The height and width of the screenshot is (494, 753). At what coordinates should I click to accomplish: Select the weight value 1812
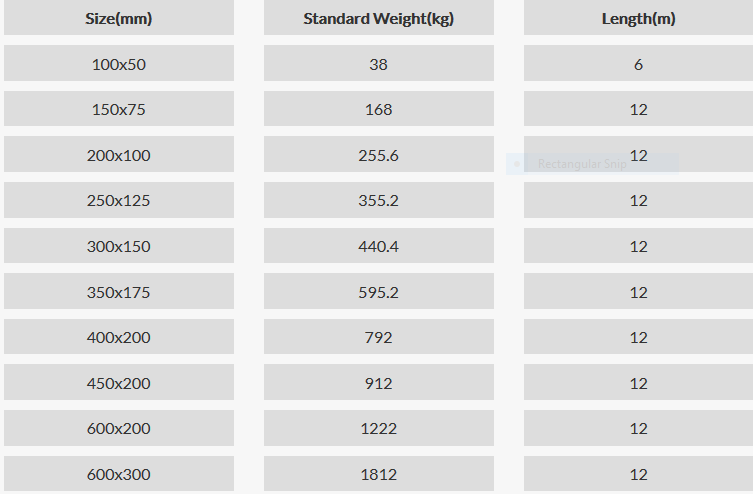click(378, 474)
